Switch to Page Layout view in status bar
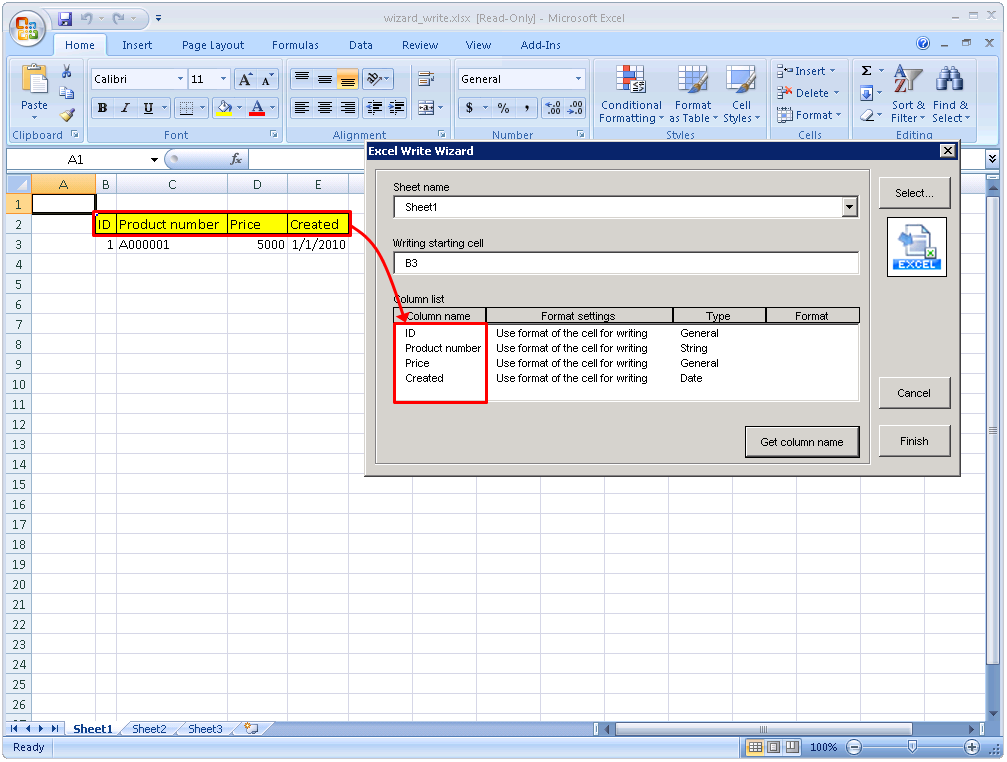1007x762 pixels. click(x=771, y=747)
